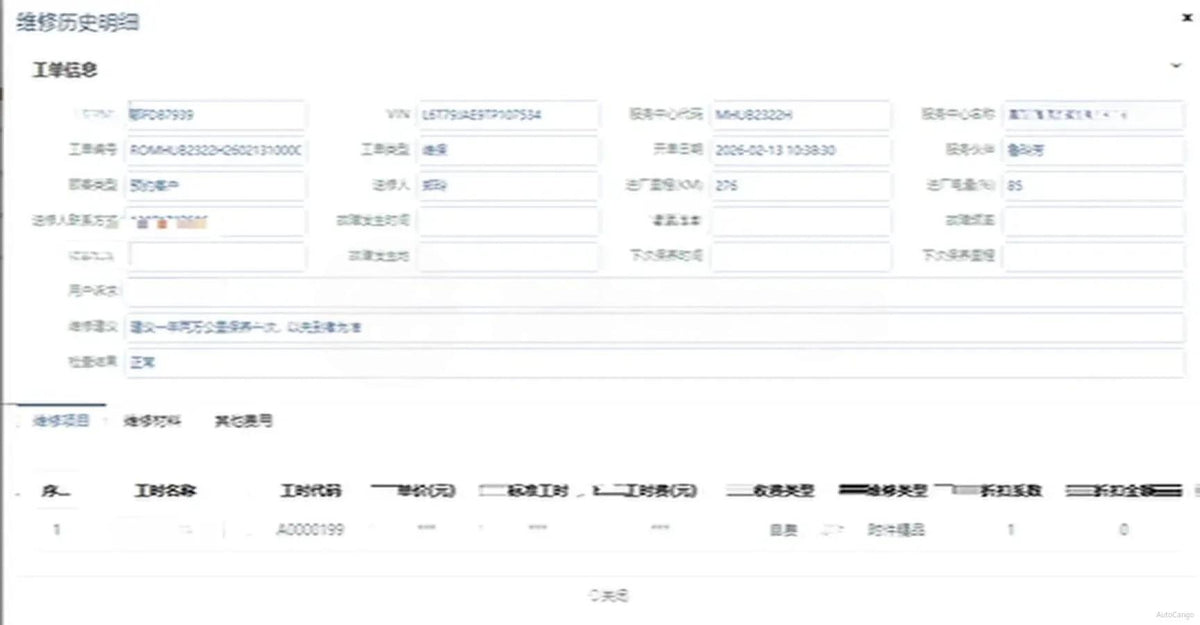Click the VIN input field
The height and width of the screenshot is (625, 1200).
click(x=508, y=115)
